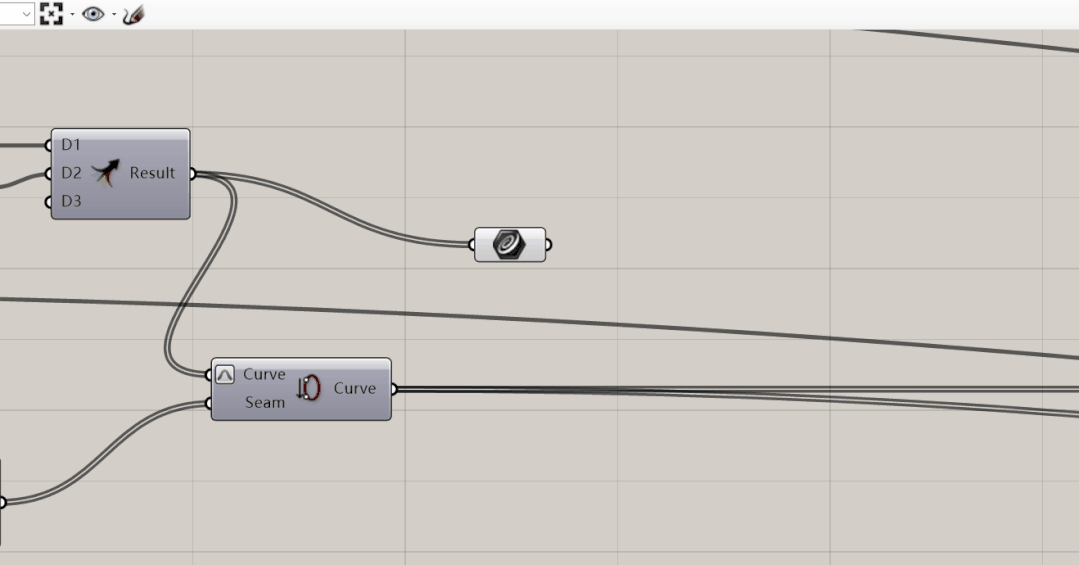1079x565 pixels.
Task: Click the Curve output grip of Seam
Action: click(394, 390)
